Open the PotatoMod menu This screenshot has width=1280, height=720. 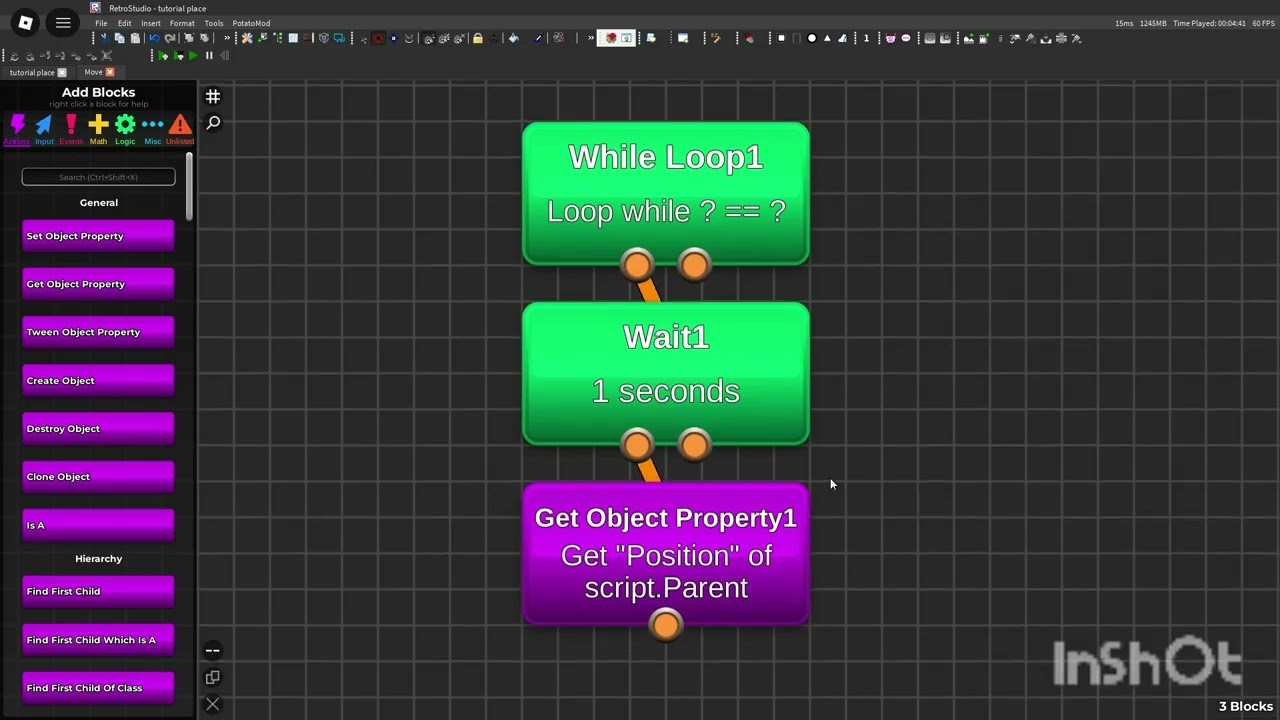click(x=251, y=23)
